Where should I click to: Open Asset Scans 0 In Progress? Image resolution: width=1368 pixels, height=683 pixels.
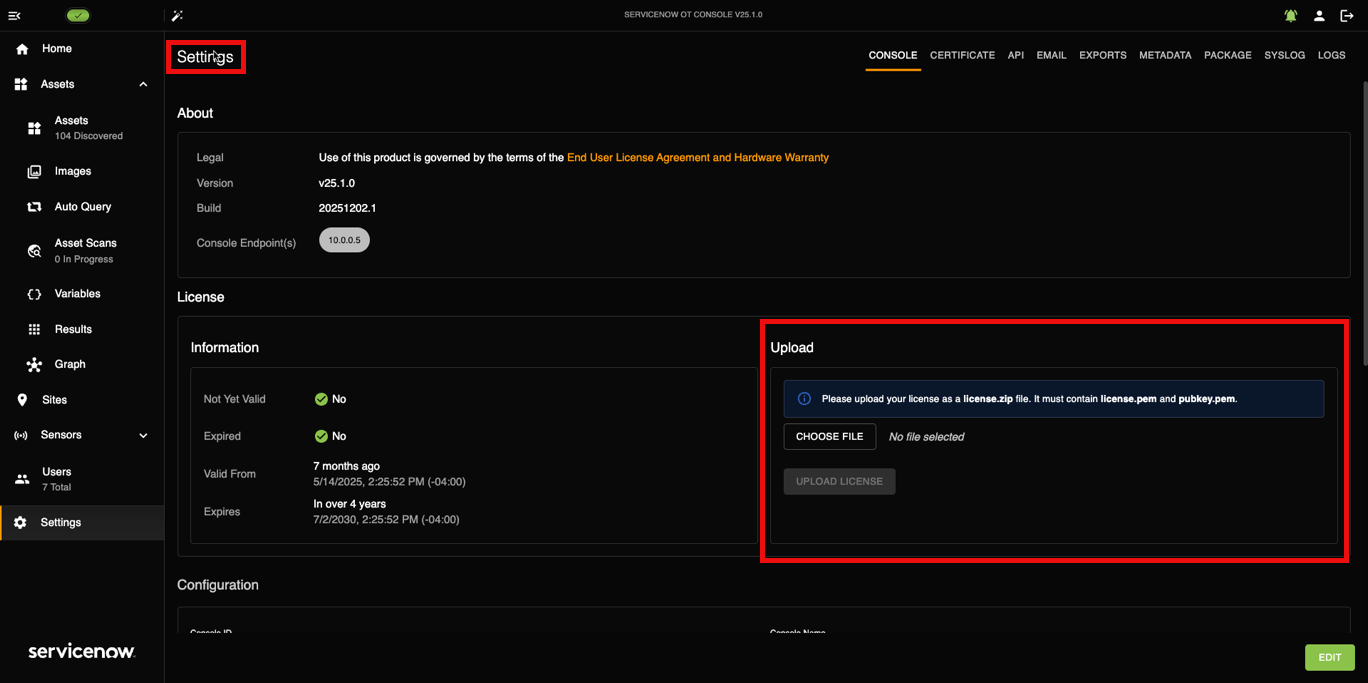coord(82,250)
